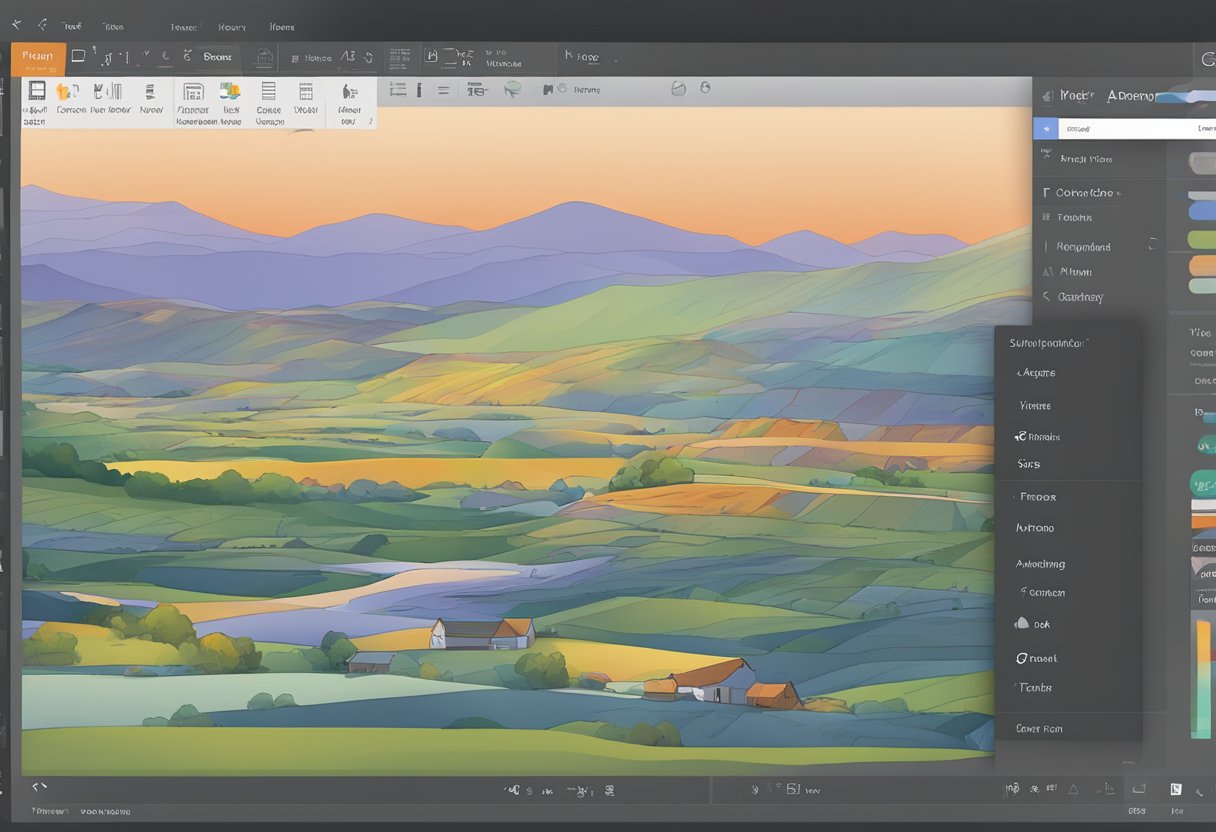Click the yellow-green image icon in the ribbon
The width and height of the screenshot is (1216, 832).
(230, 91)
